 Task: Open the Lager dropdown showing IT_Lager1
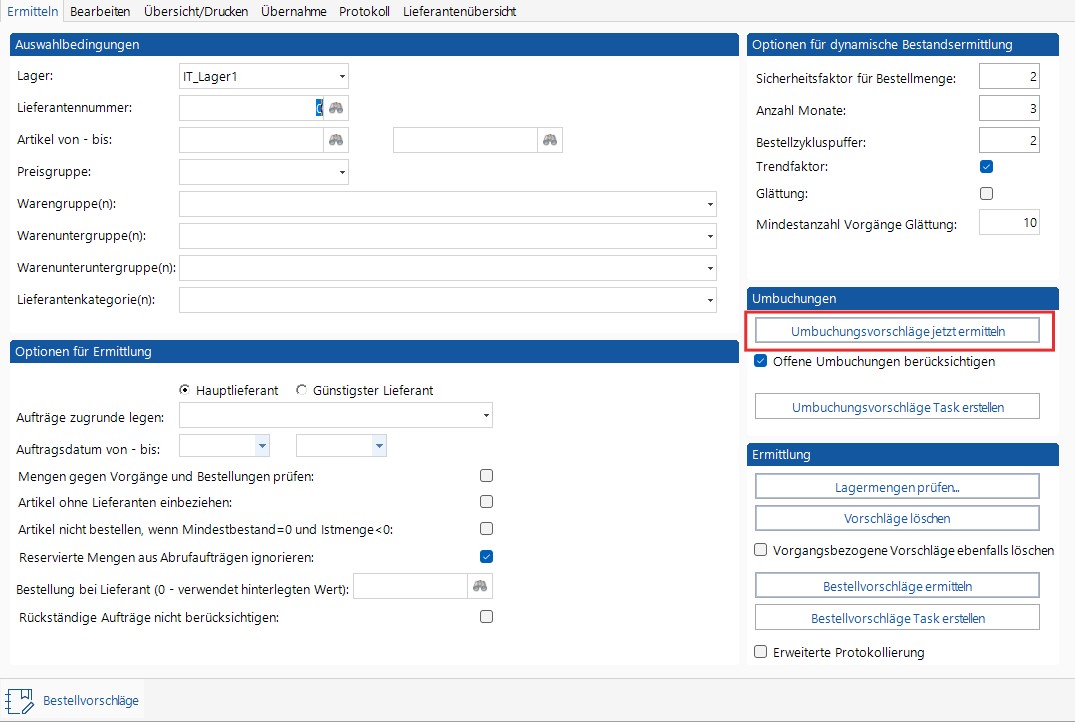pyautogui.click(x=342, y=76)
